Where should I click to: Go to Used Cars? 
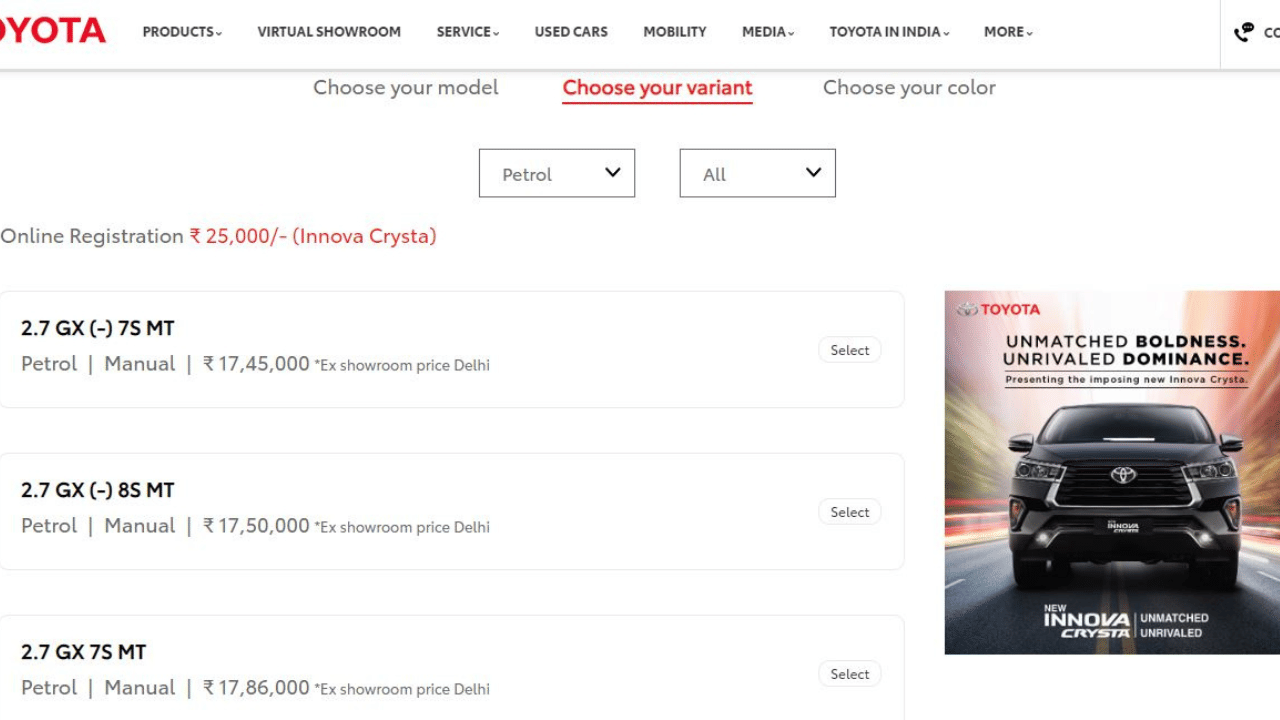[x=571, y=32]
